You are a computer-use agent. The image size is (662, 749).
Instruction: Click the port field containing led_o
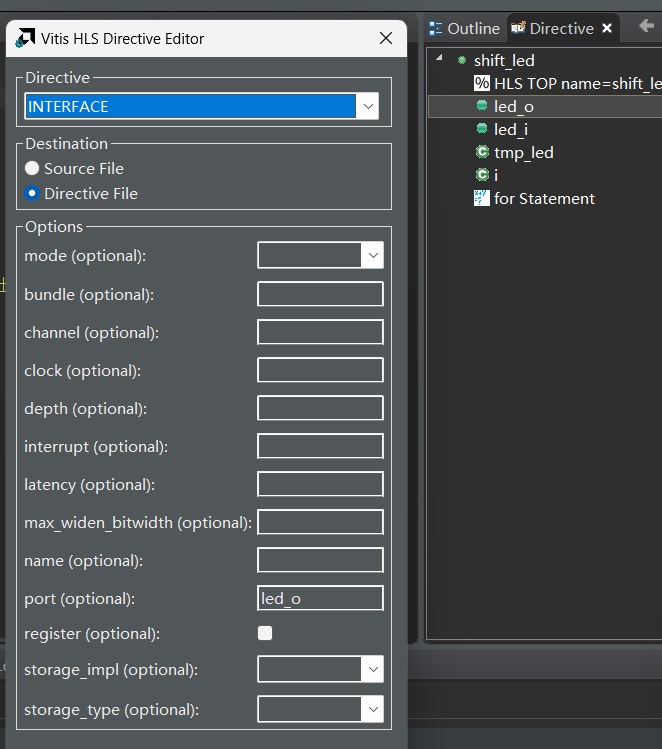320,598
